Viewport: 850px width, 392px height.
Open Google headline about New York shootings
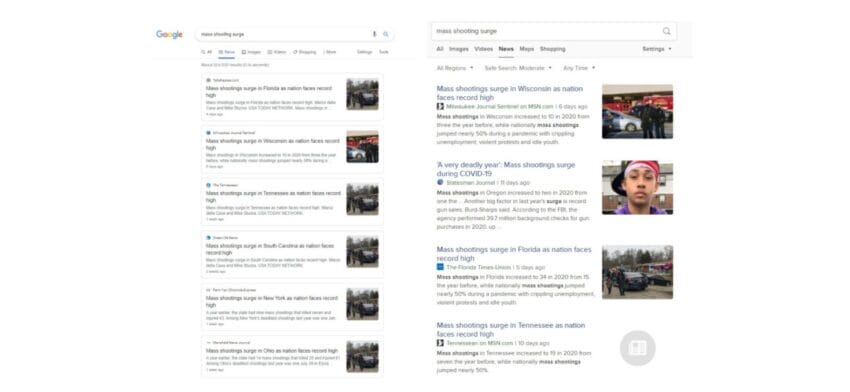tap(273, 301)
